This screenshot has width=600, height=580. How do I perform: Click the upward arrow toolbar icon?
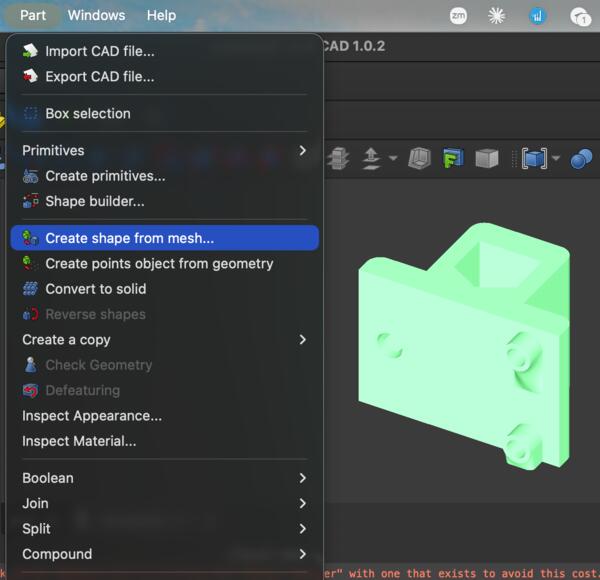click(x=371, y=158)
